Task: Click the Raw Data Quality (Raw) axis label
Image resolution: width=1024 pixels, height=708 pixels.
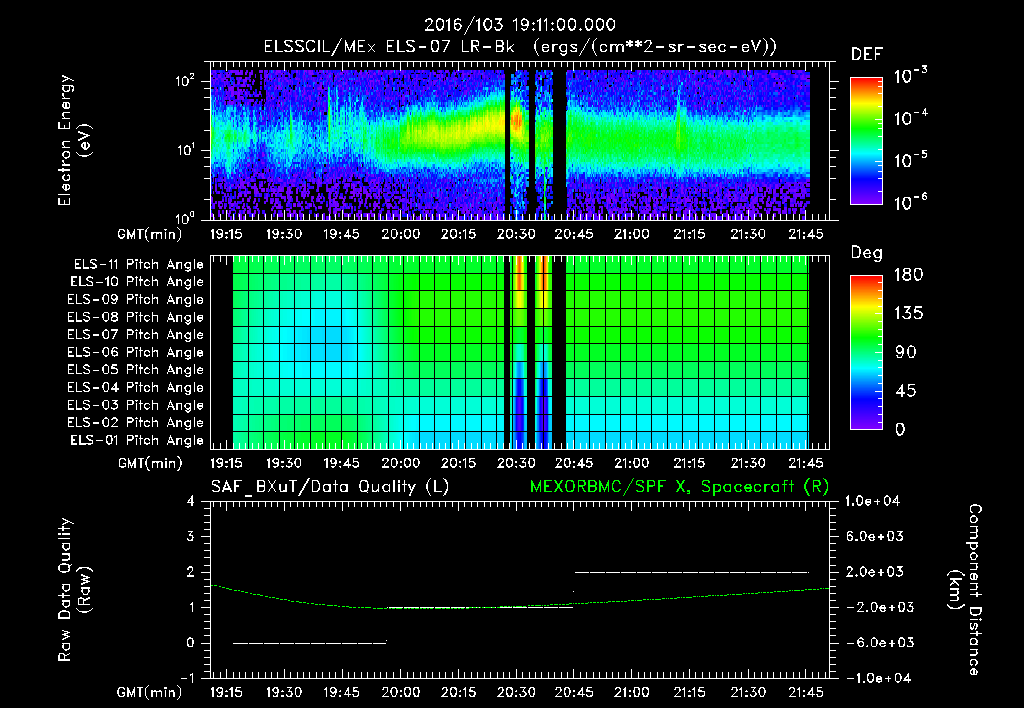Action: (74, 590)
